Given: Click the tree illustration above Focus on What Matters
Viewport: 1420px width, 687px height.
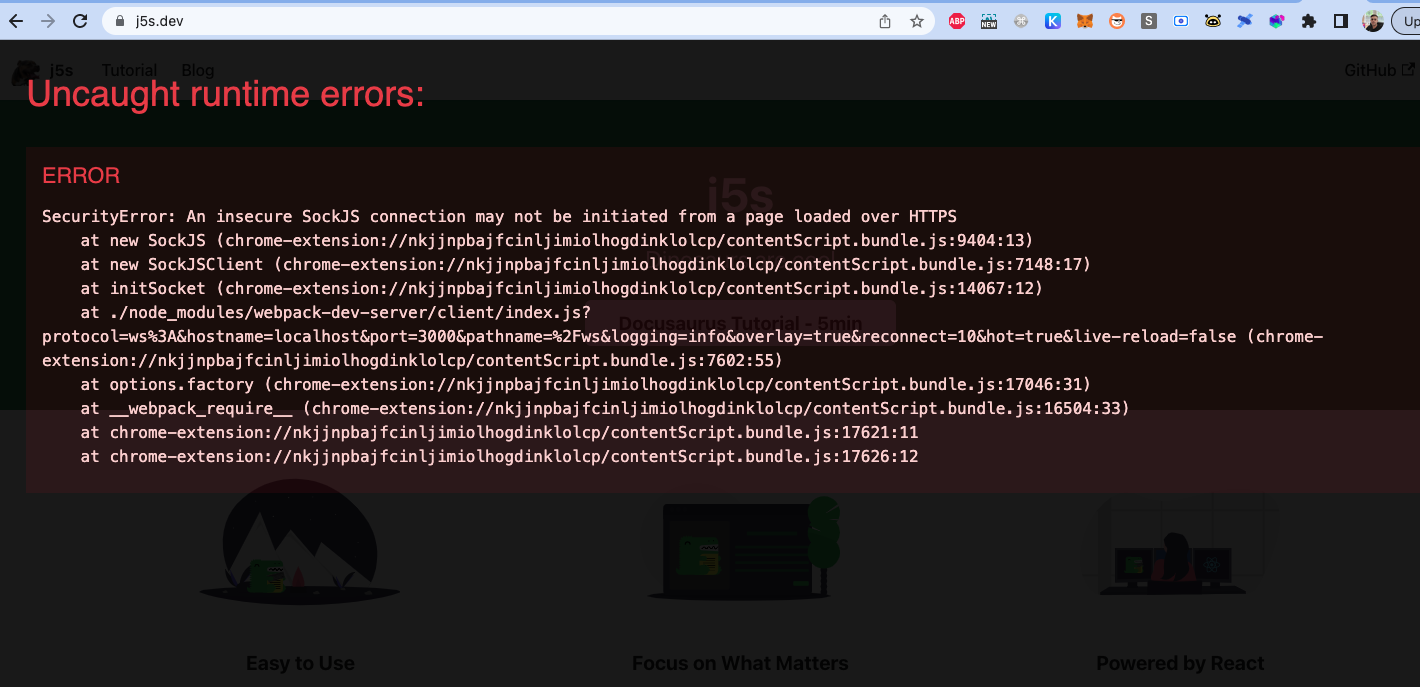Looking at the screenshot, I should click(x=740, y=548).
